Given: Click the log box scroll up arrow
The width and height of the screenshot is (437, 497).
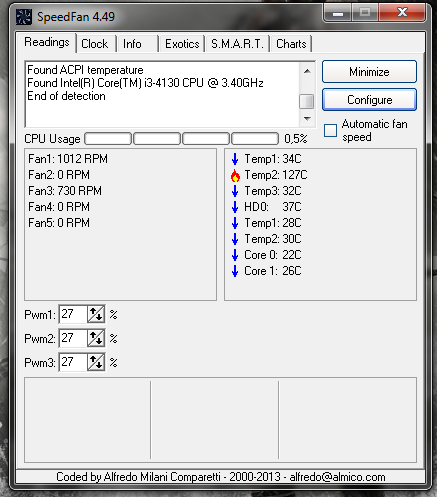Looking at the screenshot, I should tap(307, 71).
